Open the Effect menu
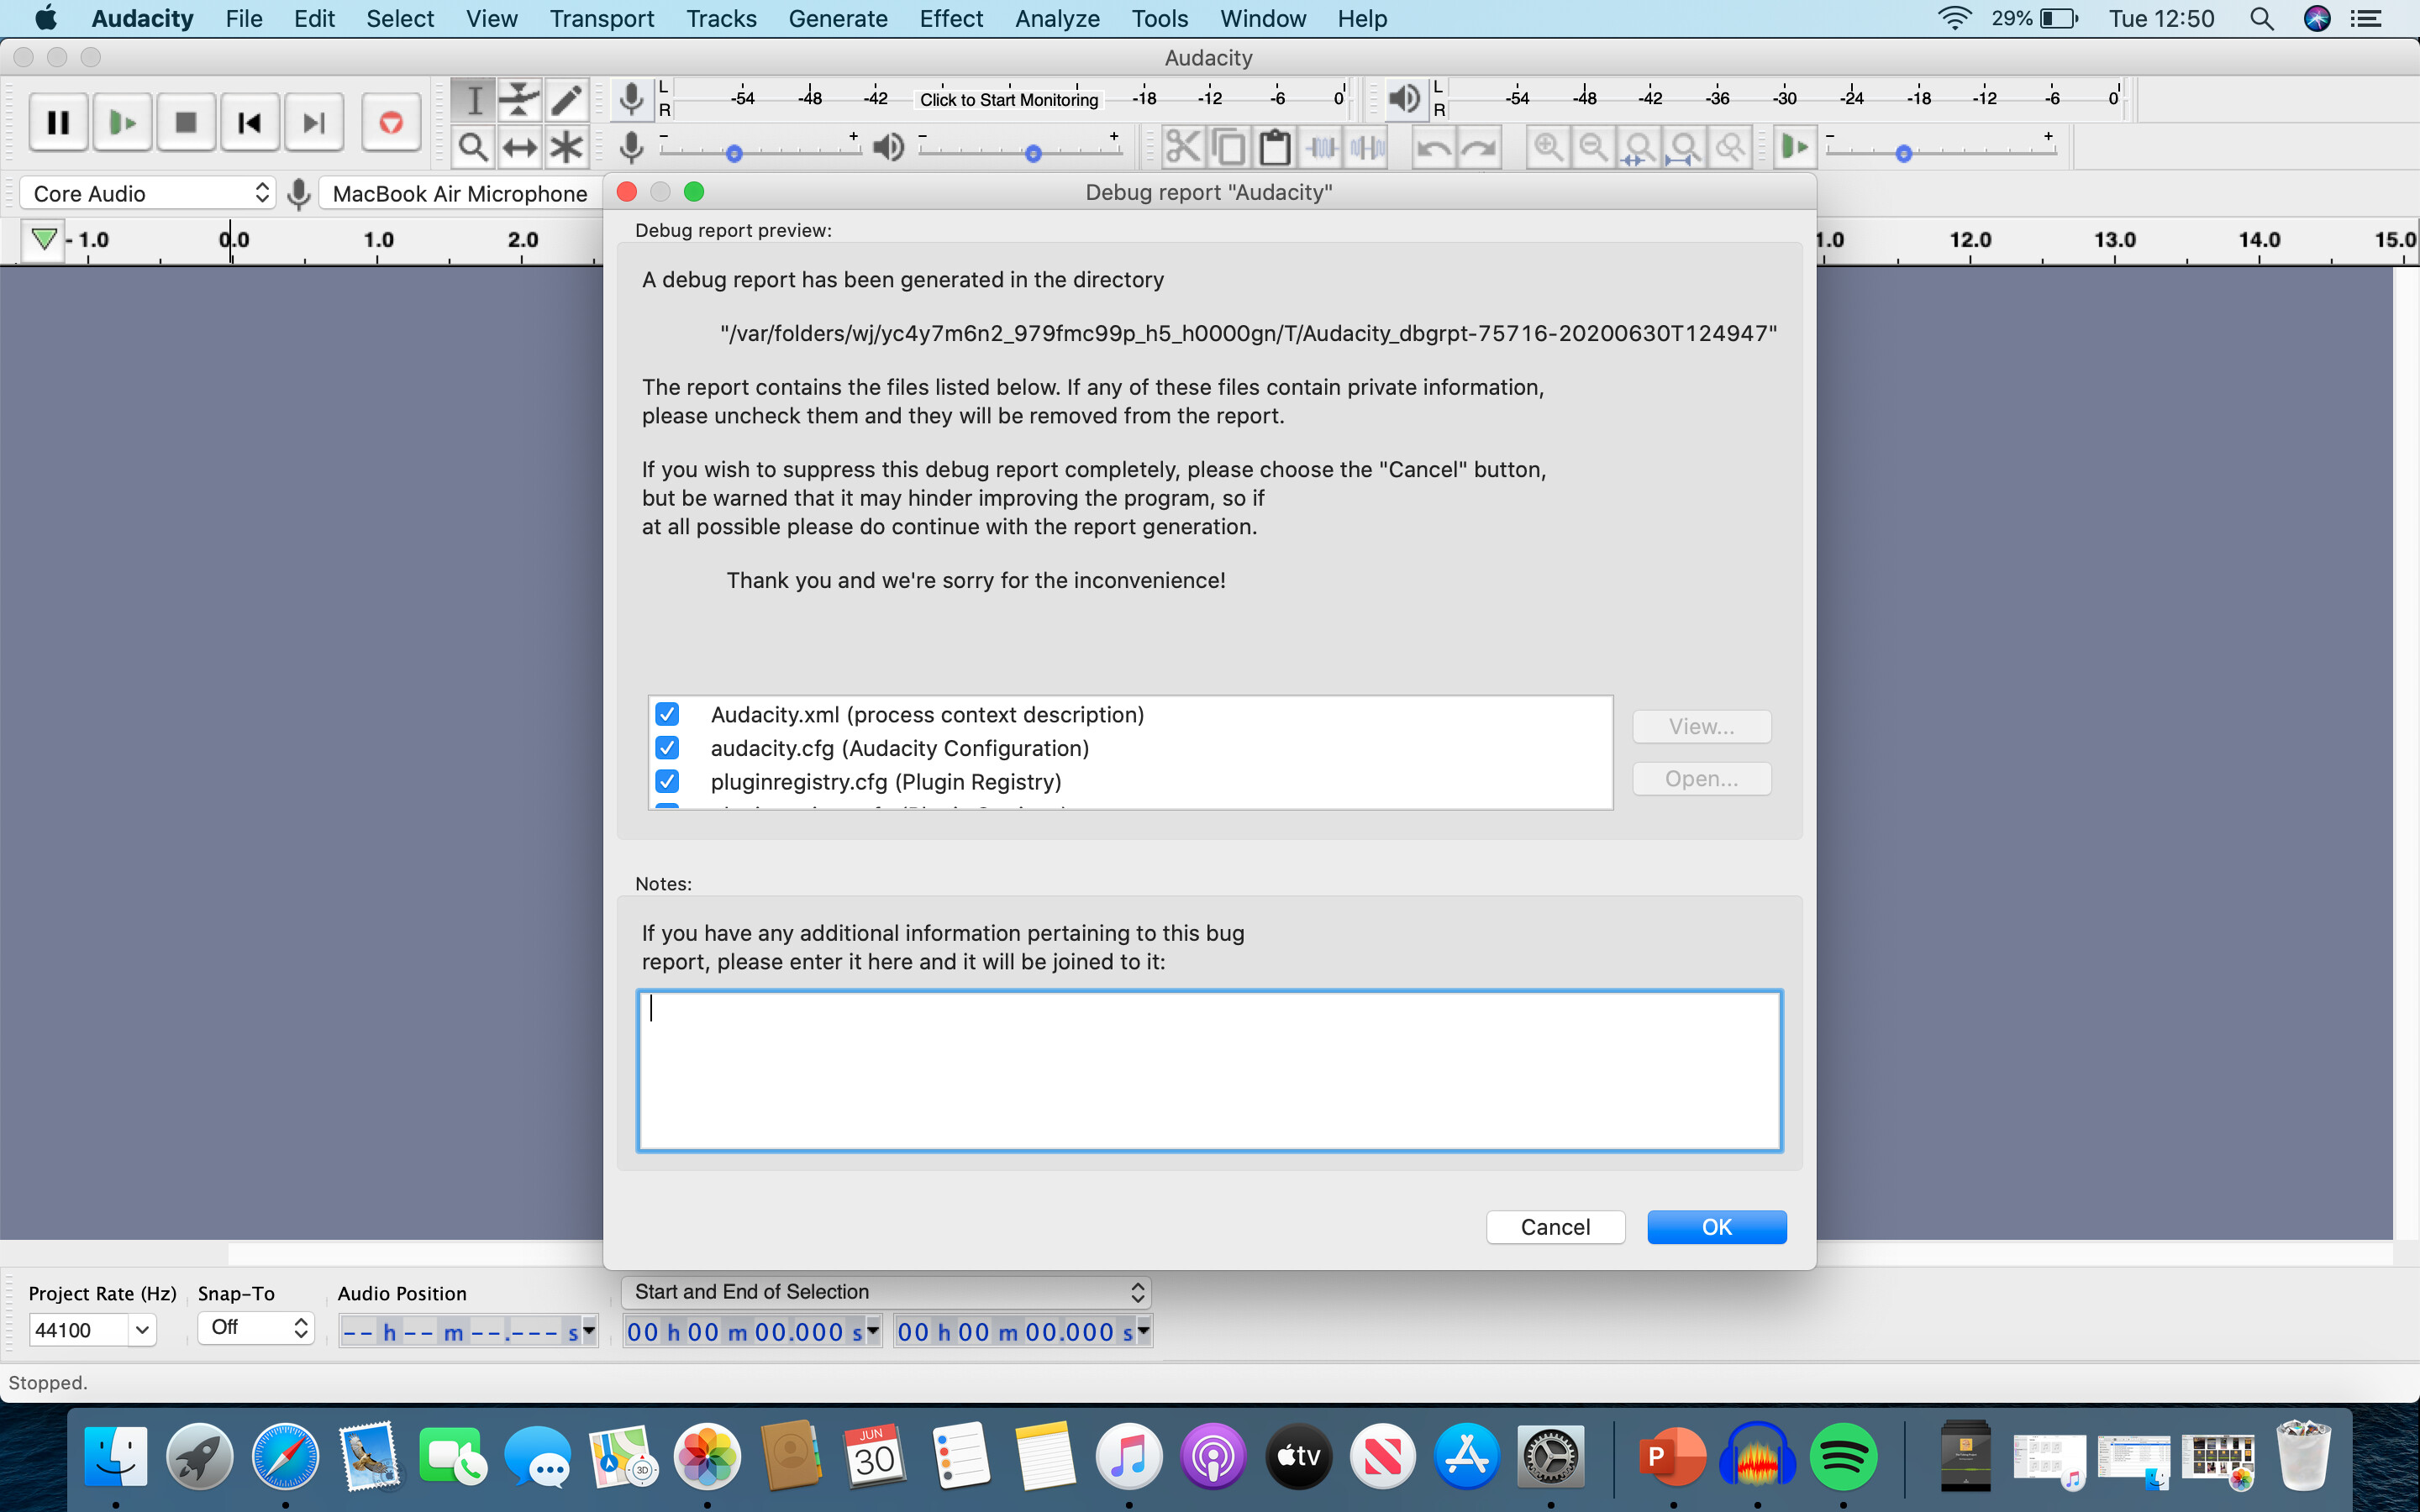Viewport: 2420px width, 1512px height. (951, 18)
